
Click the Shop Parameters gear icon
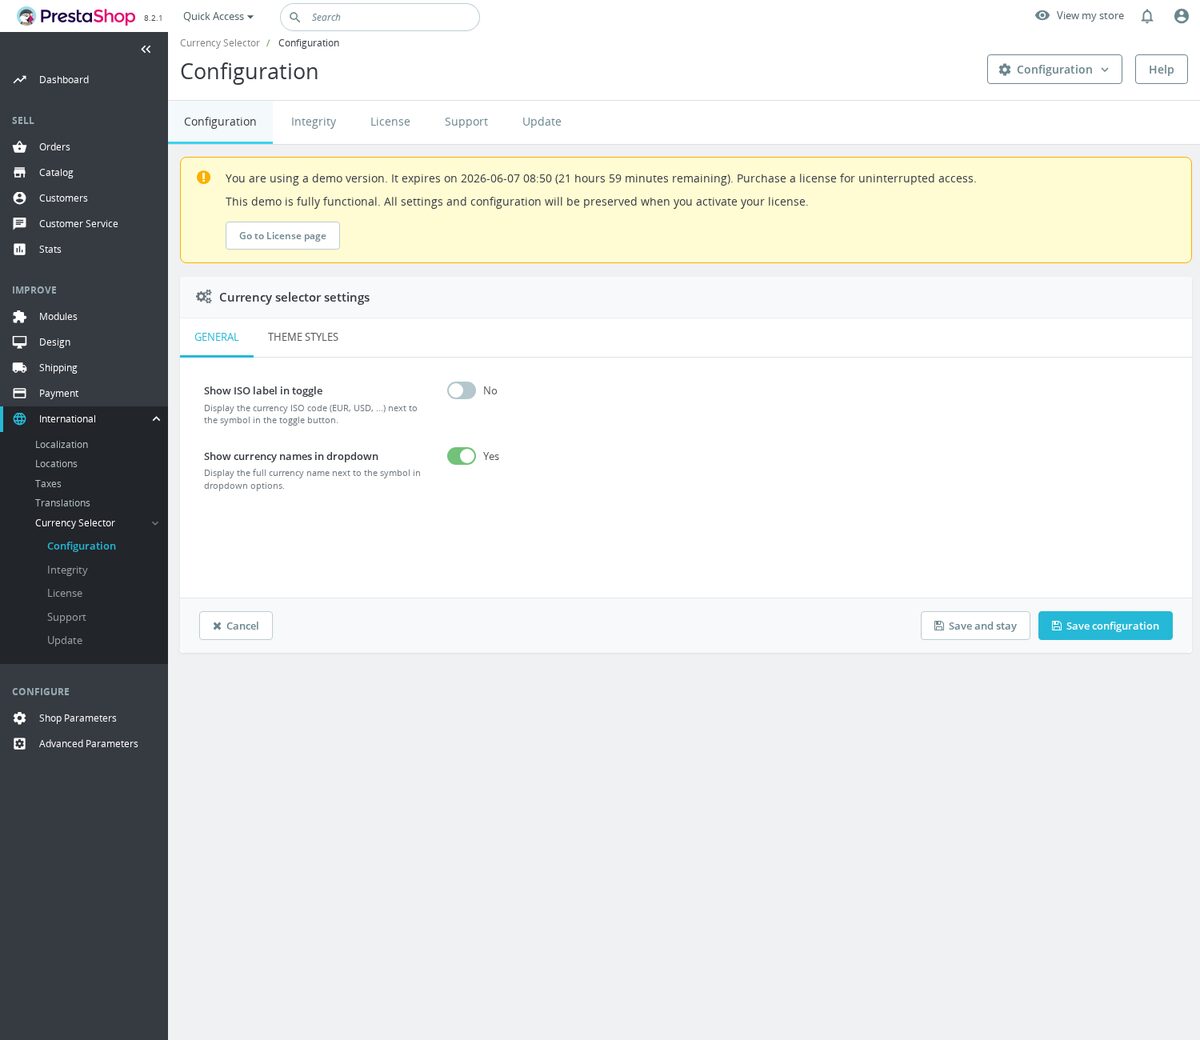point(19,718)
